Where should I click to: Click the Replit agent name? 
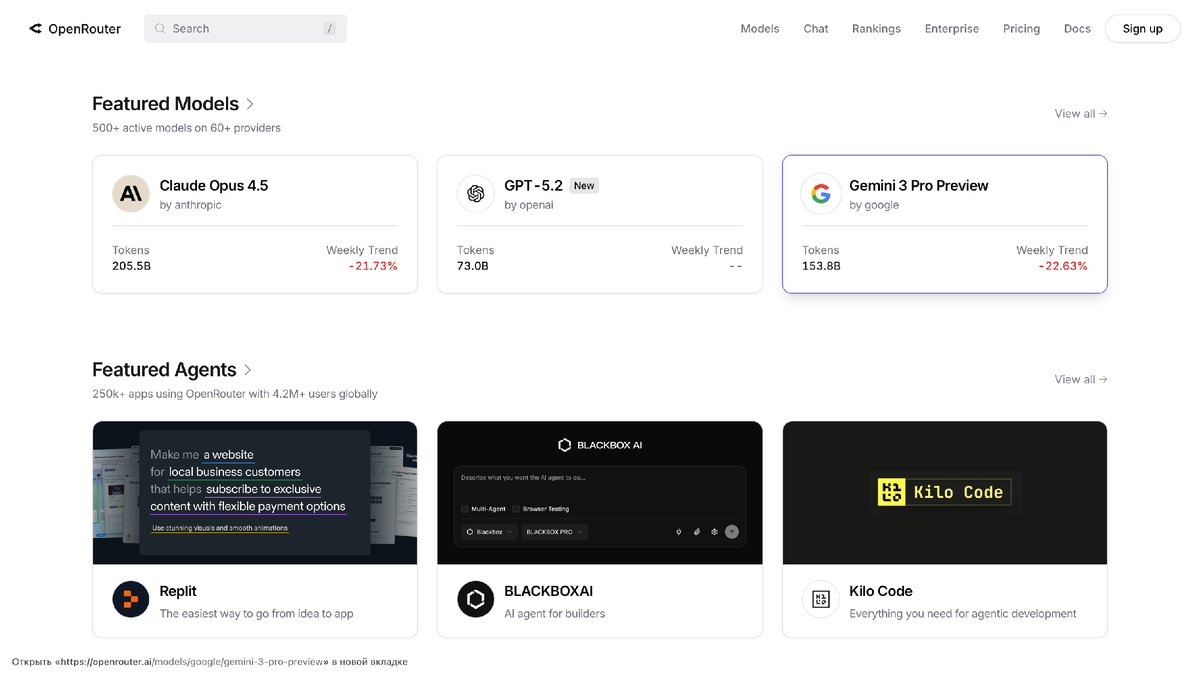178,591
